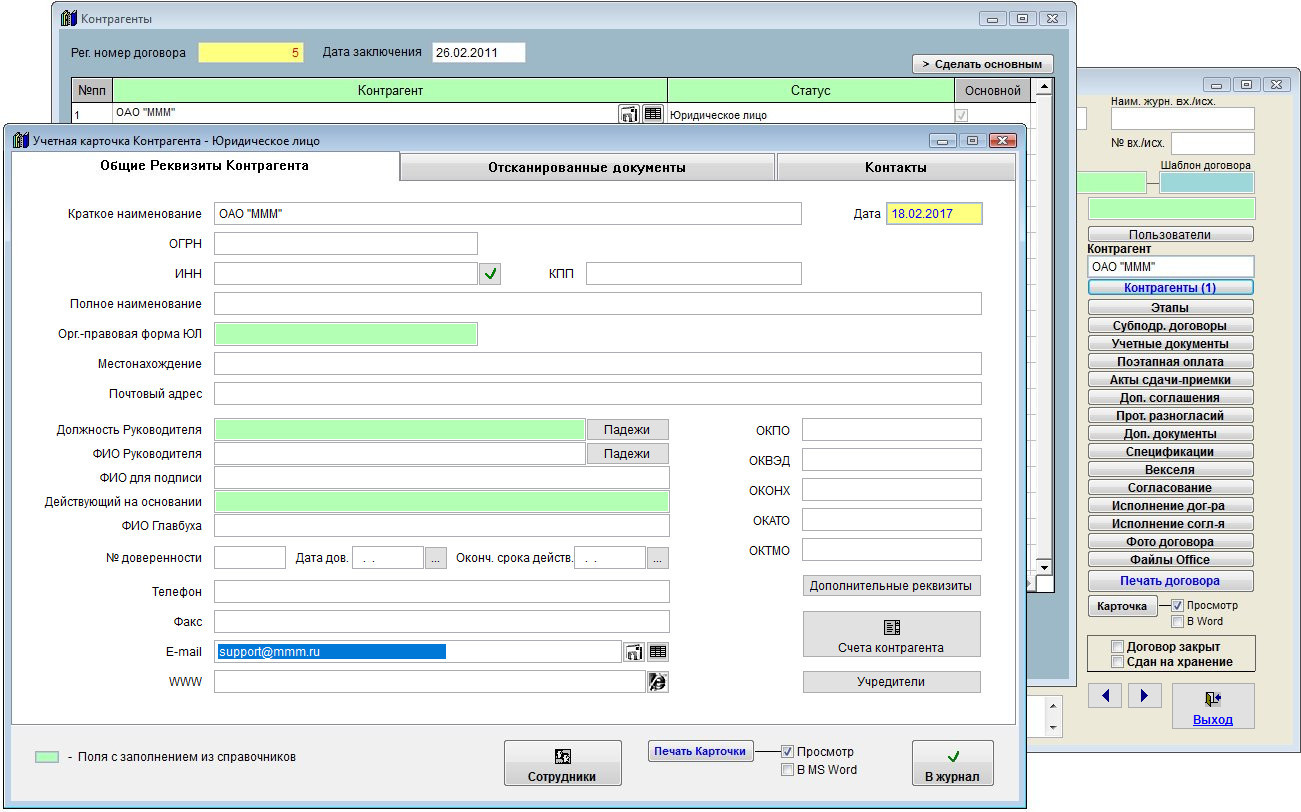Image resolution: width=1301 pixels, height=812 pixels.
Task: Check the Сдан на хранение option
Action: [1118, 662]
